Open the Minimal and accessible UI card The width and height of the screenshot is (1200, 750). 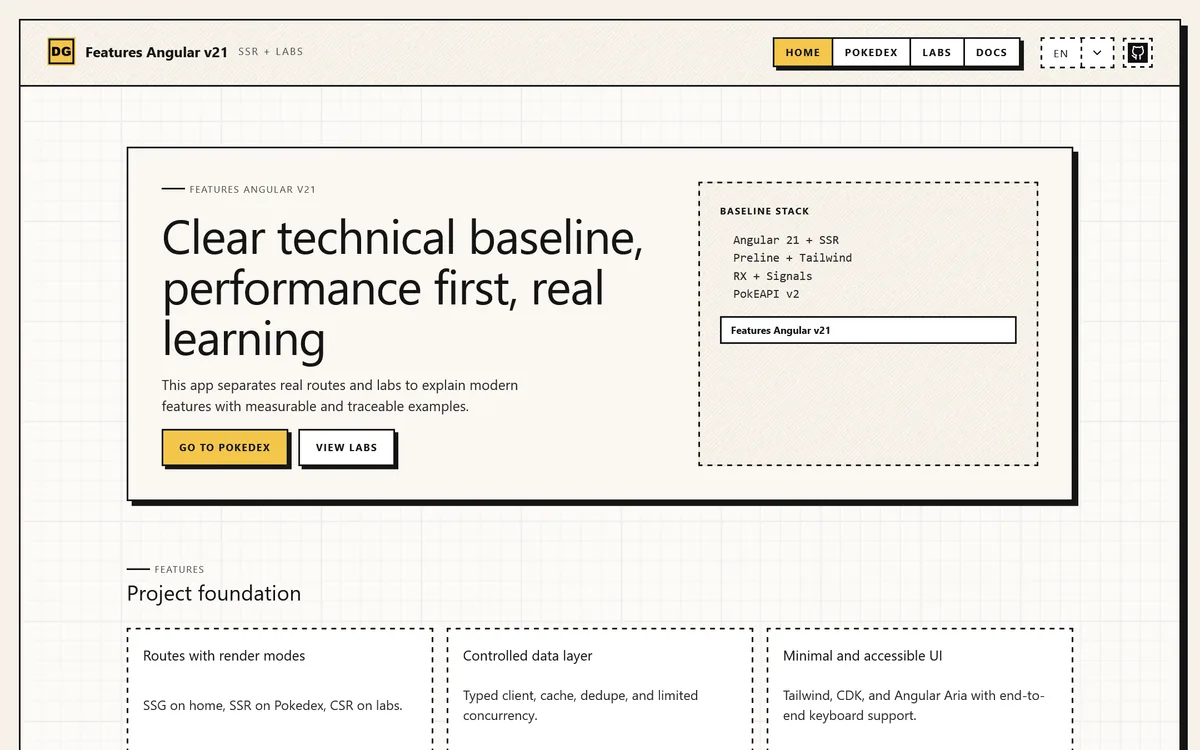[920, 689]
